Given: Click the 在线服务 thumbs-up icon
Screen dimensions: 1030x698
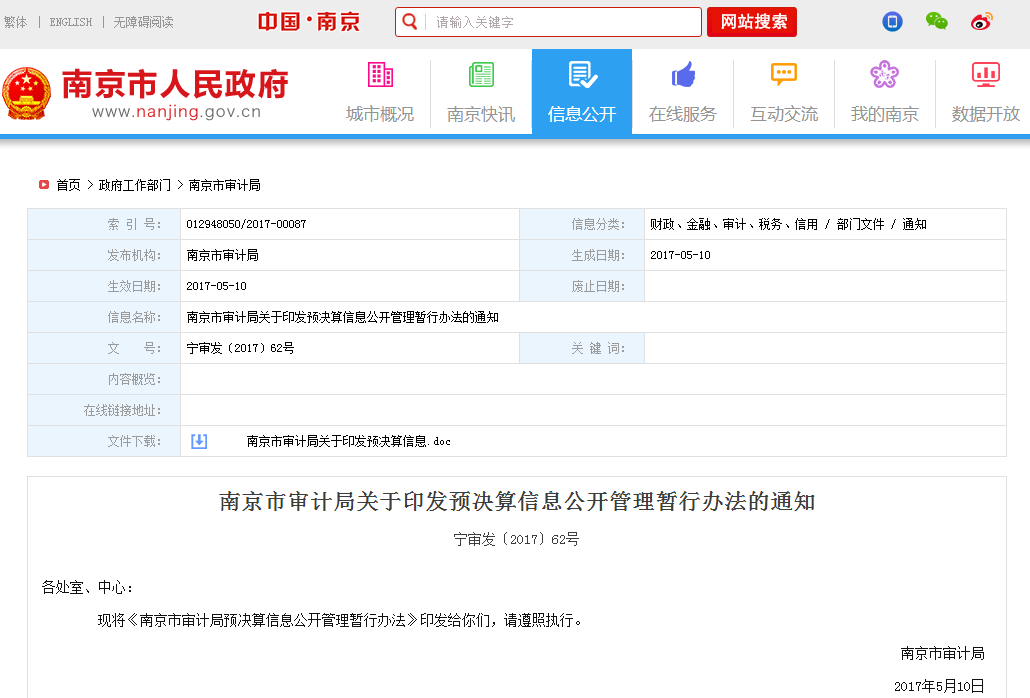Looking at the screenshot, I should tap(683, 75).
